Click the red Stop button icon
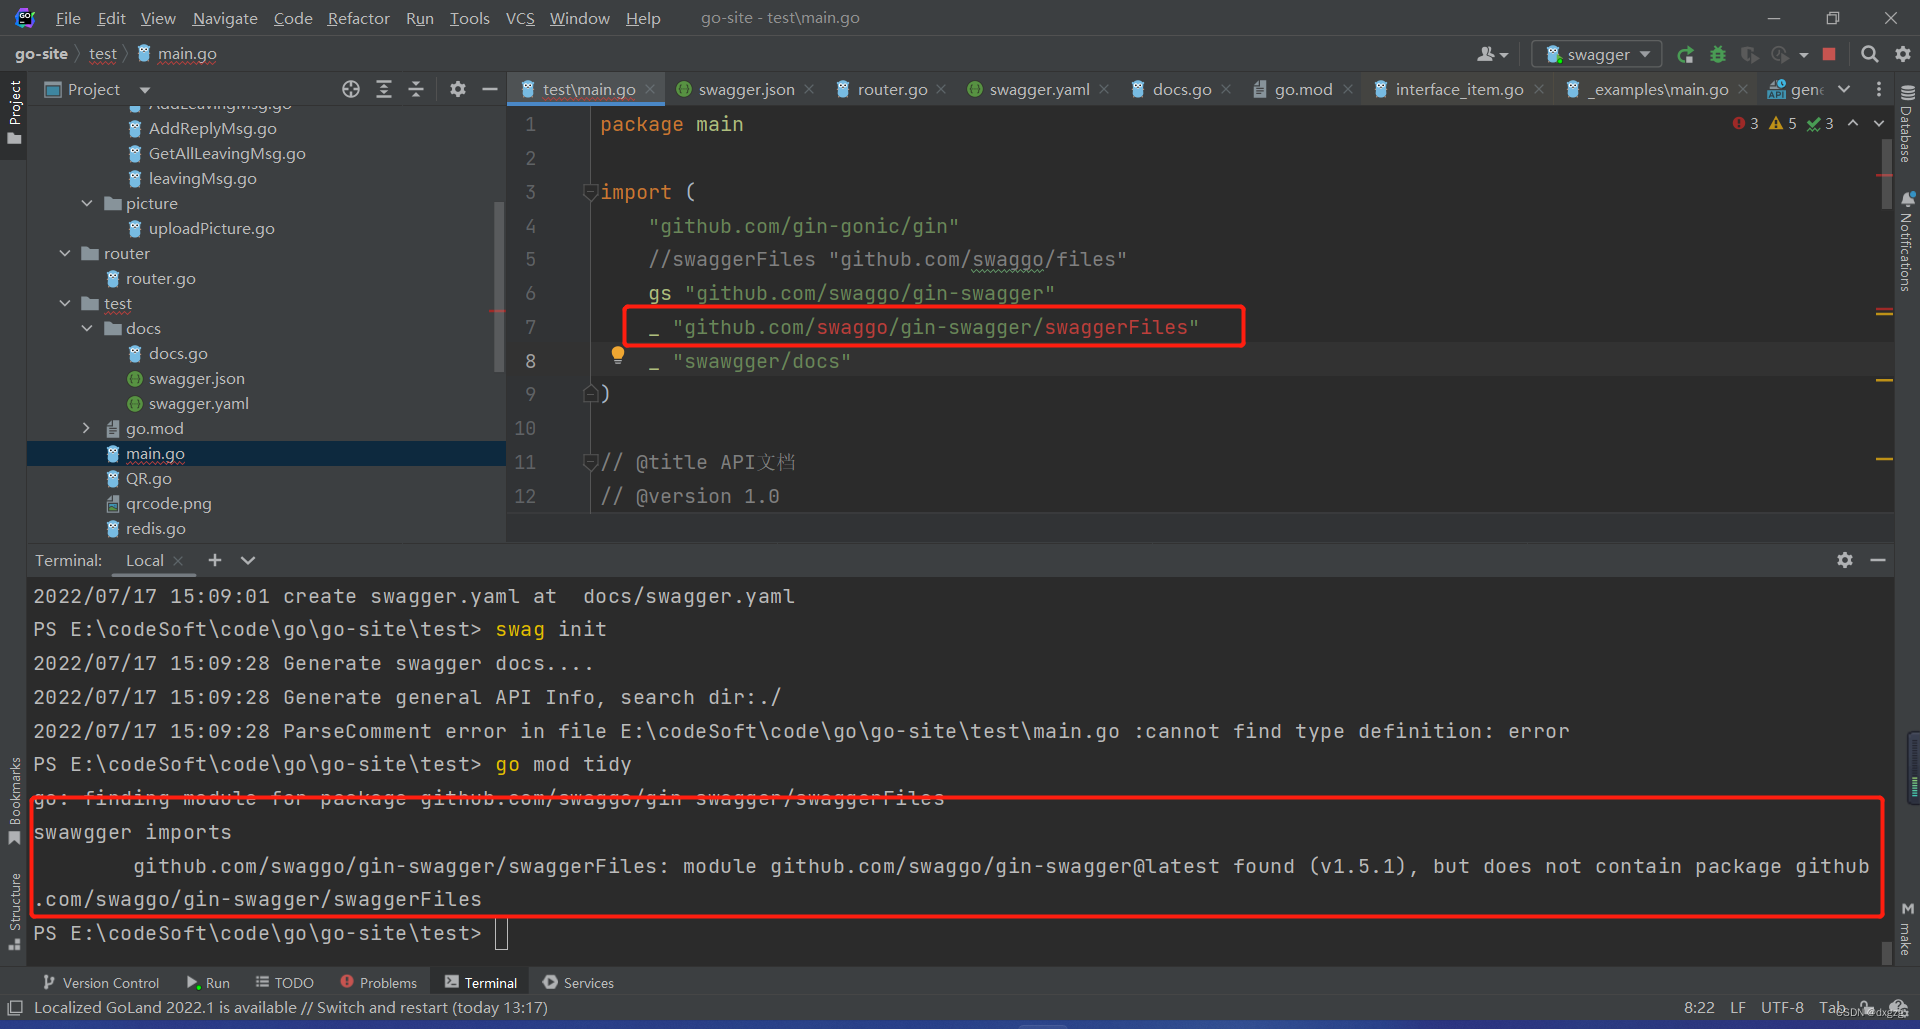Viewport: 1920px width, 1029px height. point(1829,54)
